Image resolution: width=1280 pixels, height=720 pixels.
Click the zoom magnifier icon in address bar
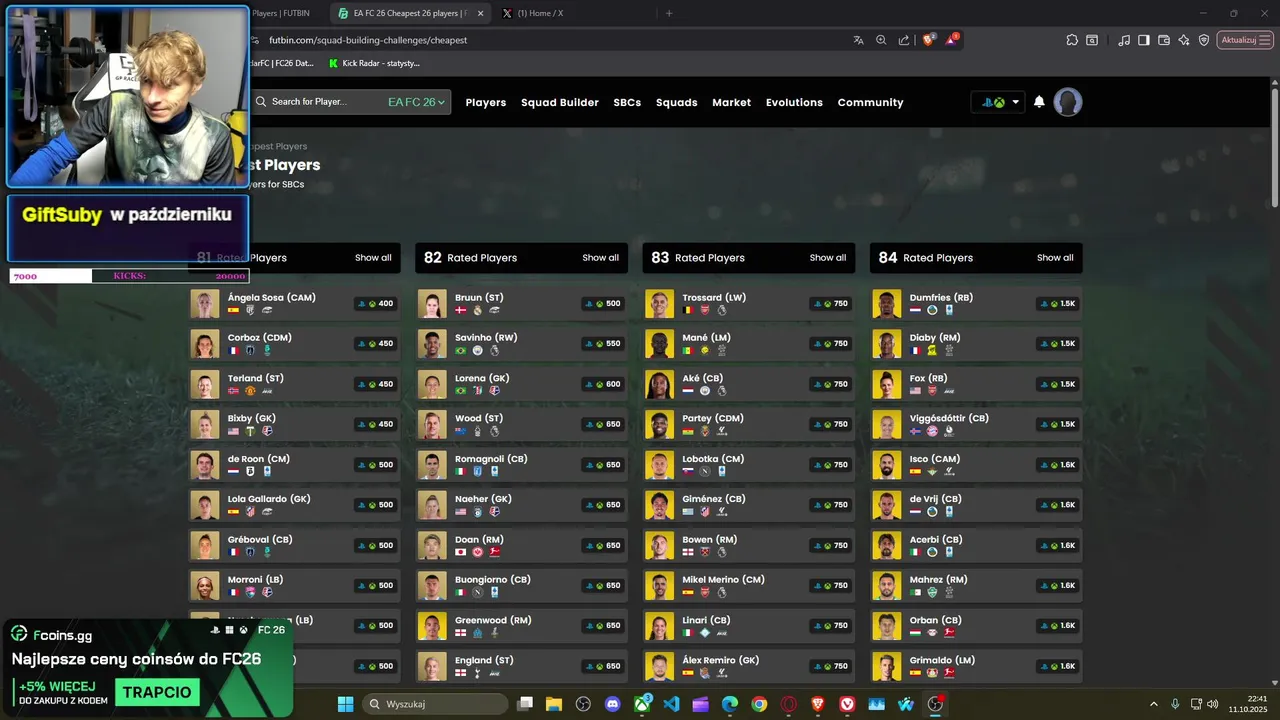(881, 40)
